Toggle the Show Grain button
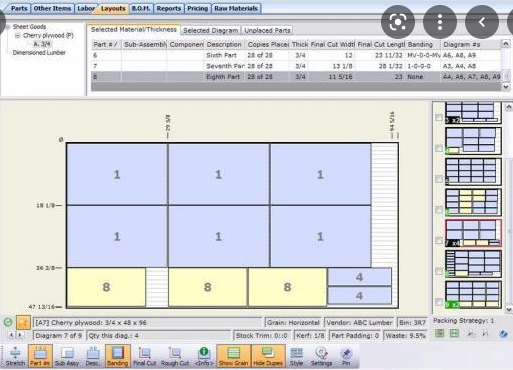 (x=233, y=356)
